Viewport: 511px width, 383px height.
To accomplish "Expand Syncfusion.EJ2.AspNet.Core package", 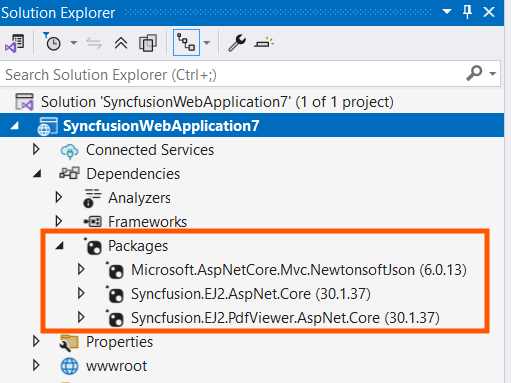I will click(81, 293).
